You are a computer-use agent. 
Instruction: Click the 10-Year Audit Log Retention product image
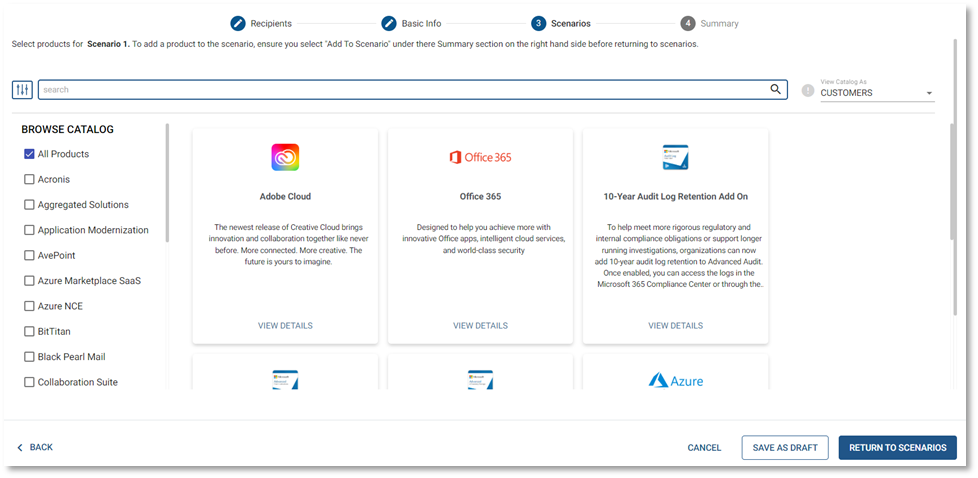(675, 157)
